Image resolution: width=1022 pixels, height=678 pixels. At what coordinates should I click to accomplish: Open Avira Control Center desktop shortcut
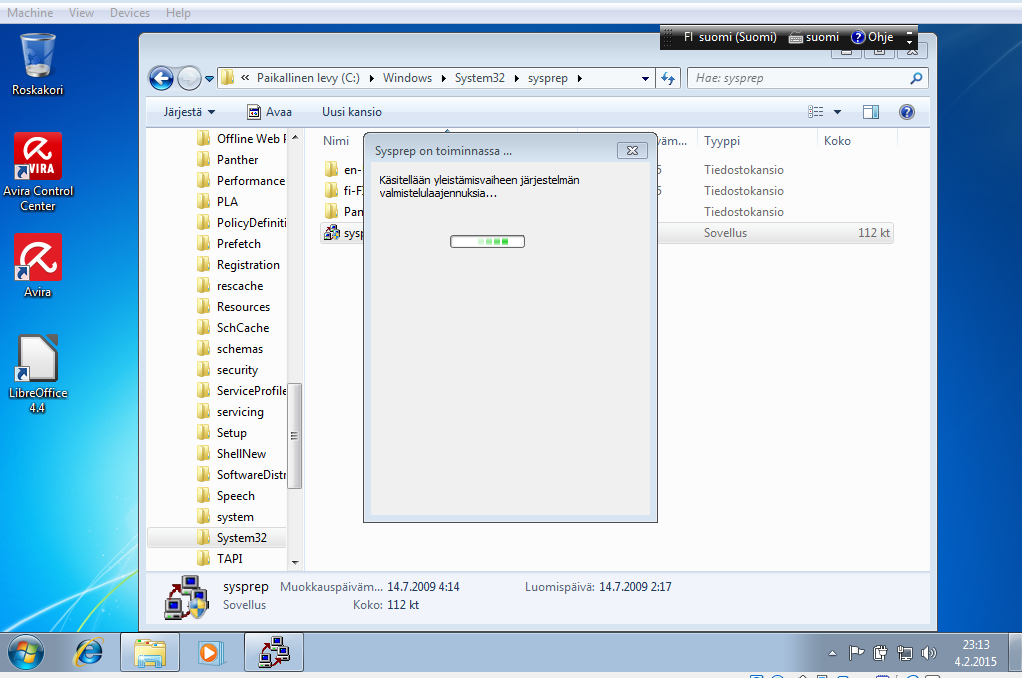[38, 162]
